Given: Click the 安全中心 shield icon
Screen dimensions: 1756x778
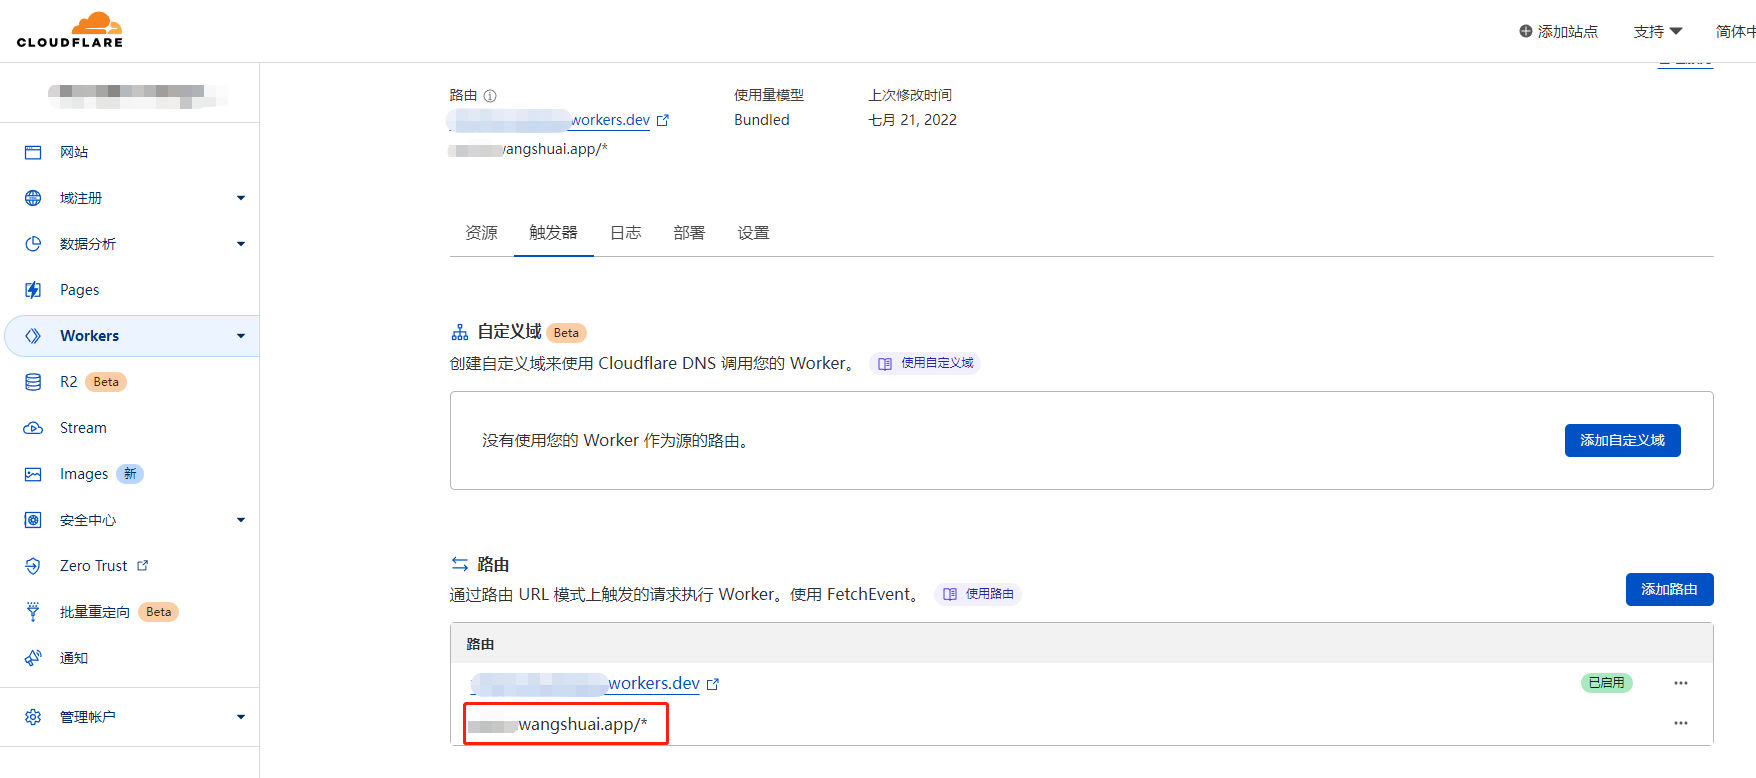Looking at the screenshot, I should [33, 520].
